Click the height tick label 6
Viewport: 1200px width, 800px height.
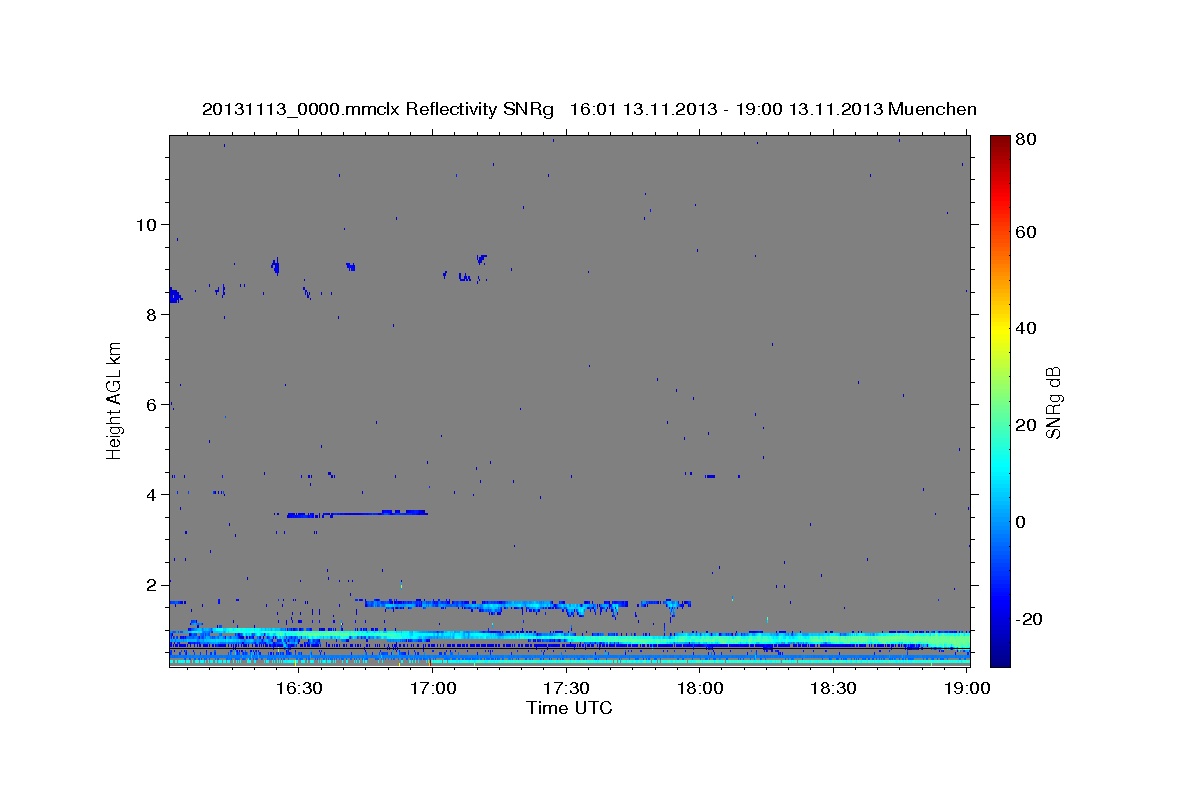click(150, 404)
